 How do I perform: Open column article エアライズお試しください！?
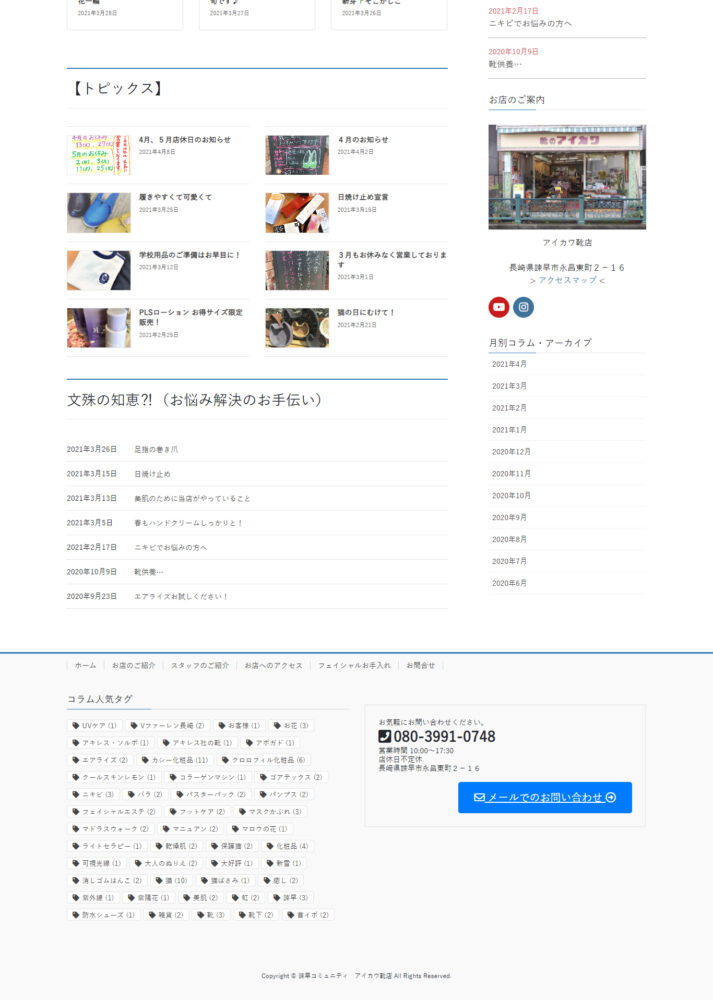coord(181,596)
